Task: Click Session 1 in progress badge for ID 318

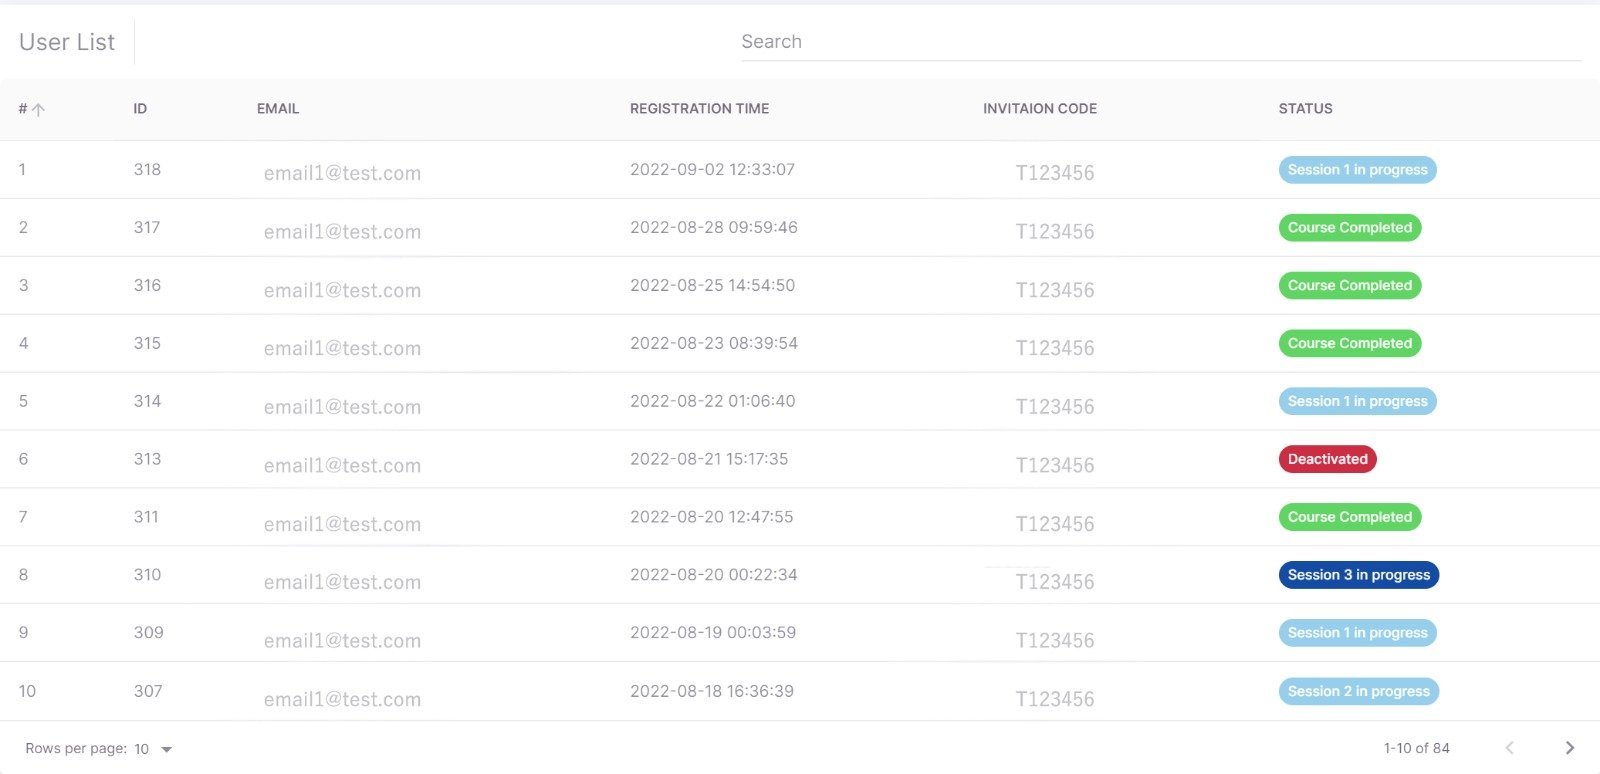Action: point(1357,170)
